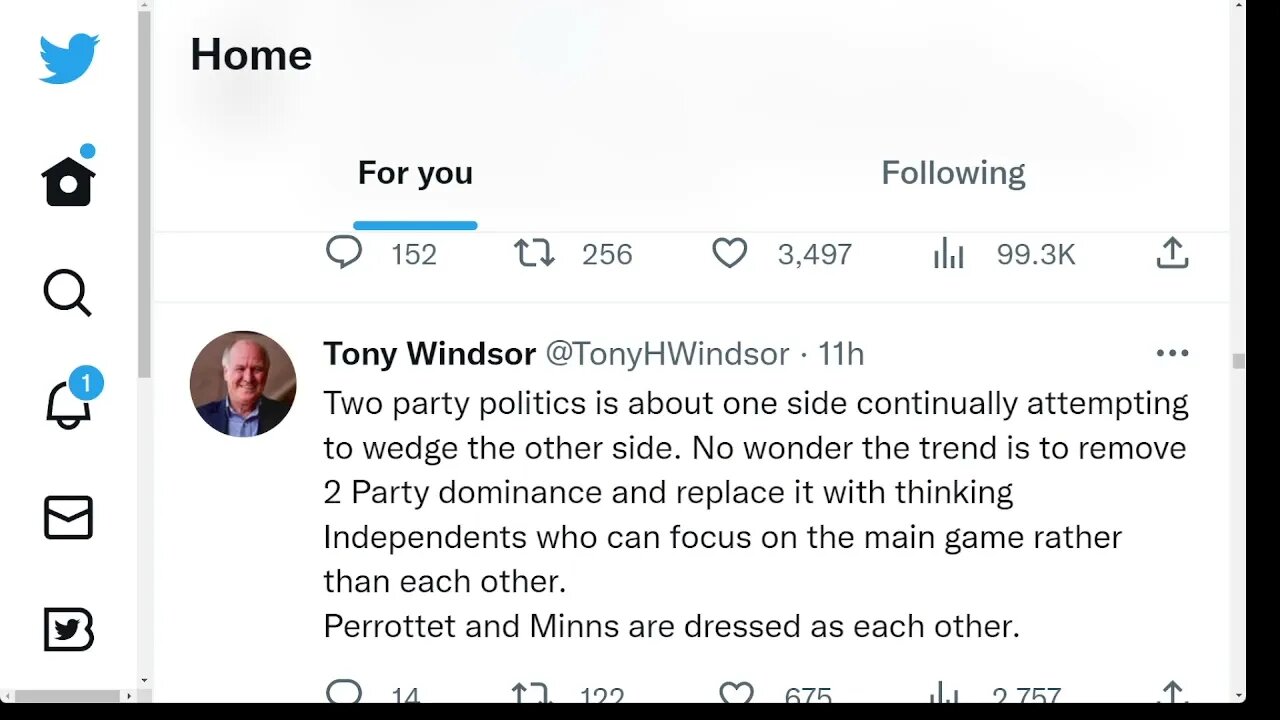Click the Twitter bird logo

coord(69,58)
